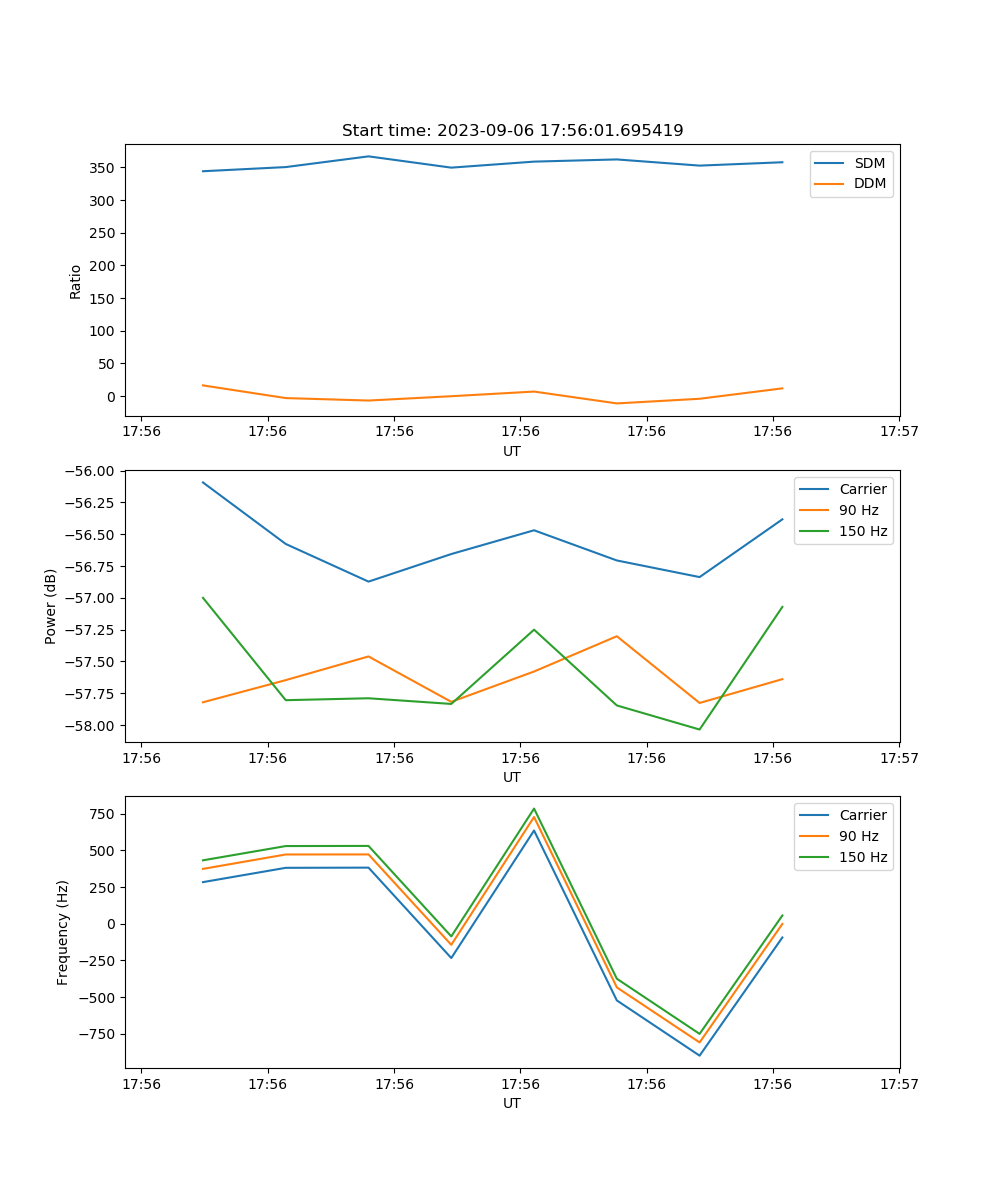Image resolution: width=1000 pixels, height=1200 pixels.
Task: Click the SDM entry in the Ratio legend
Action: point(868,163)
